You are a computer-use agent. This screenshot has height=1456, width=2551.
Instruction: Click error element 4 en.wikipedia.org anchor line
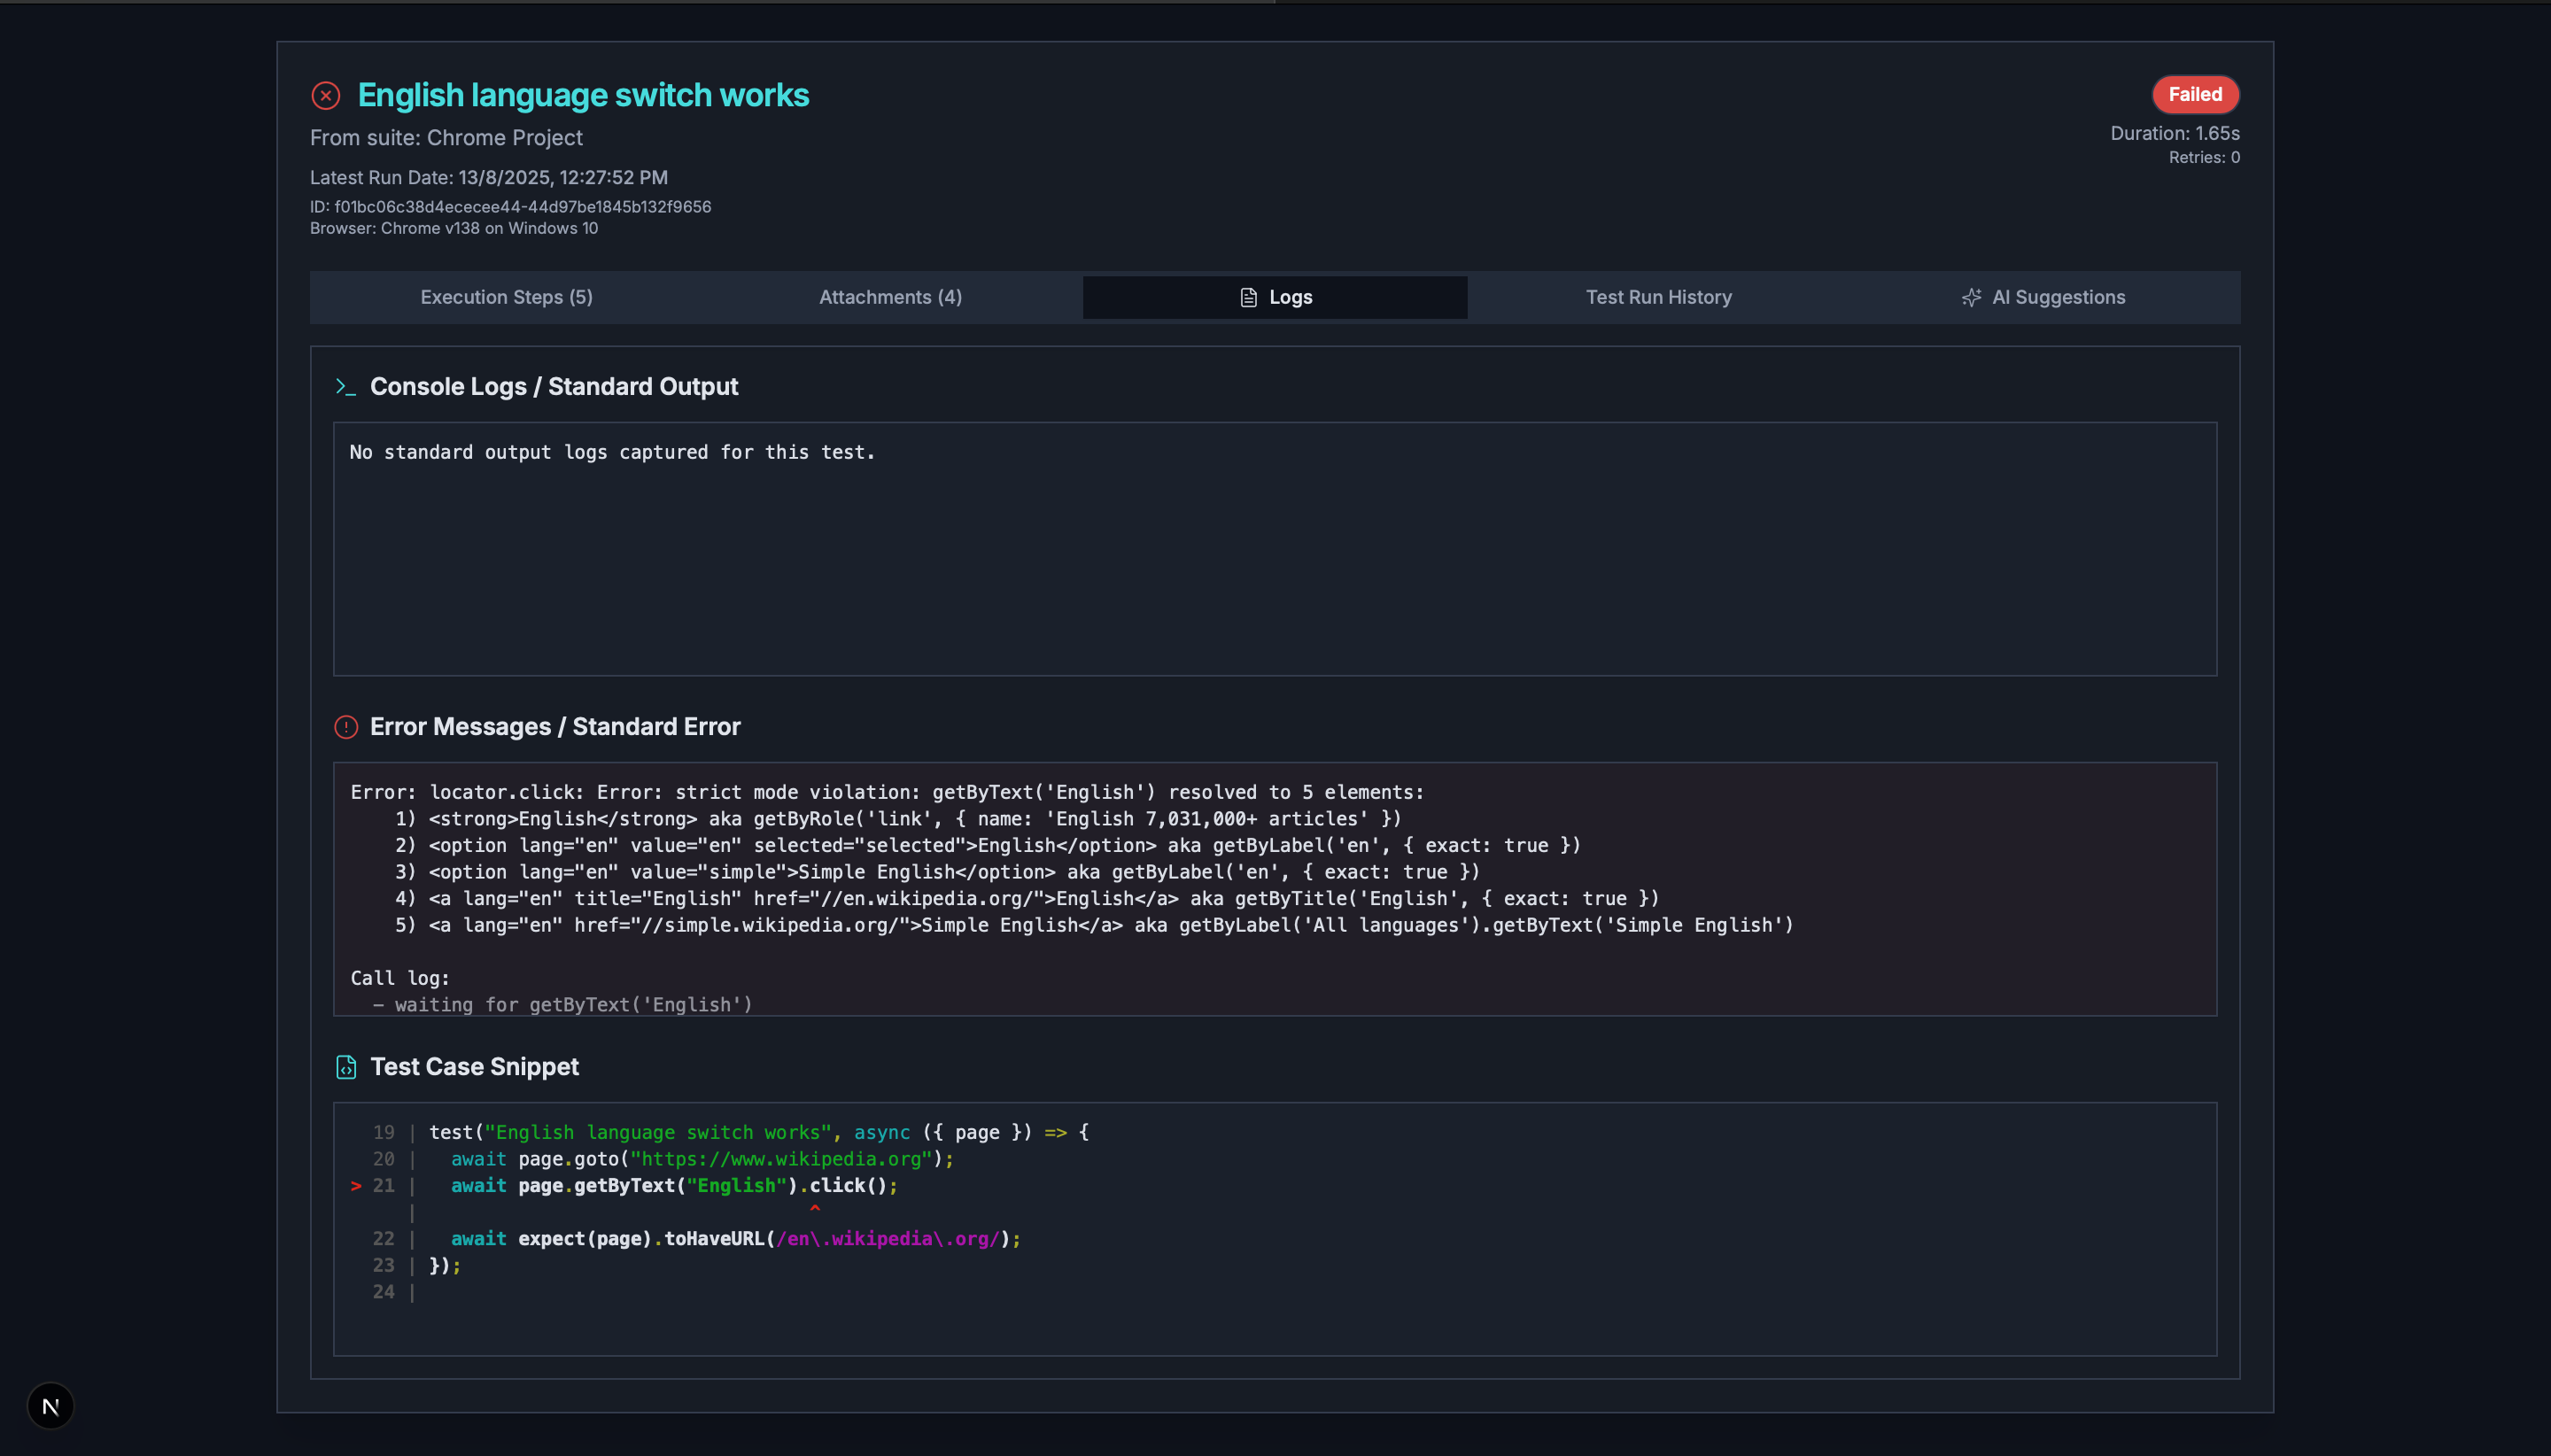click(x=1027, y=898)
